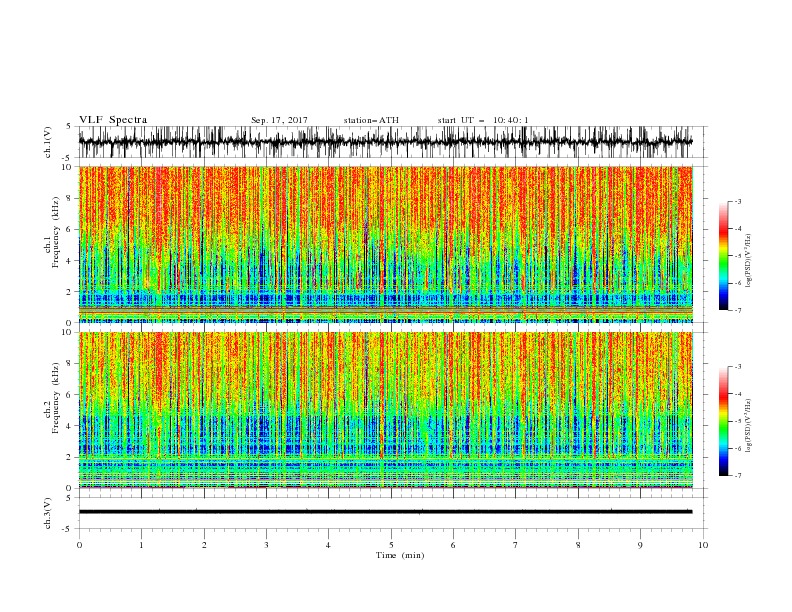This screenshot has width=792, height=612.
Task: Click the flat ch.3 waveform trace
Action: pos(385,512)
